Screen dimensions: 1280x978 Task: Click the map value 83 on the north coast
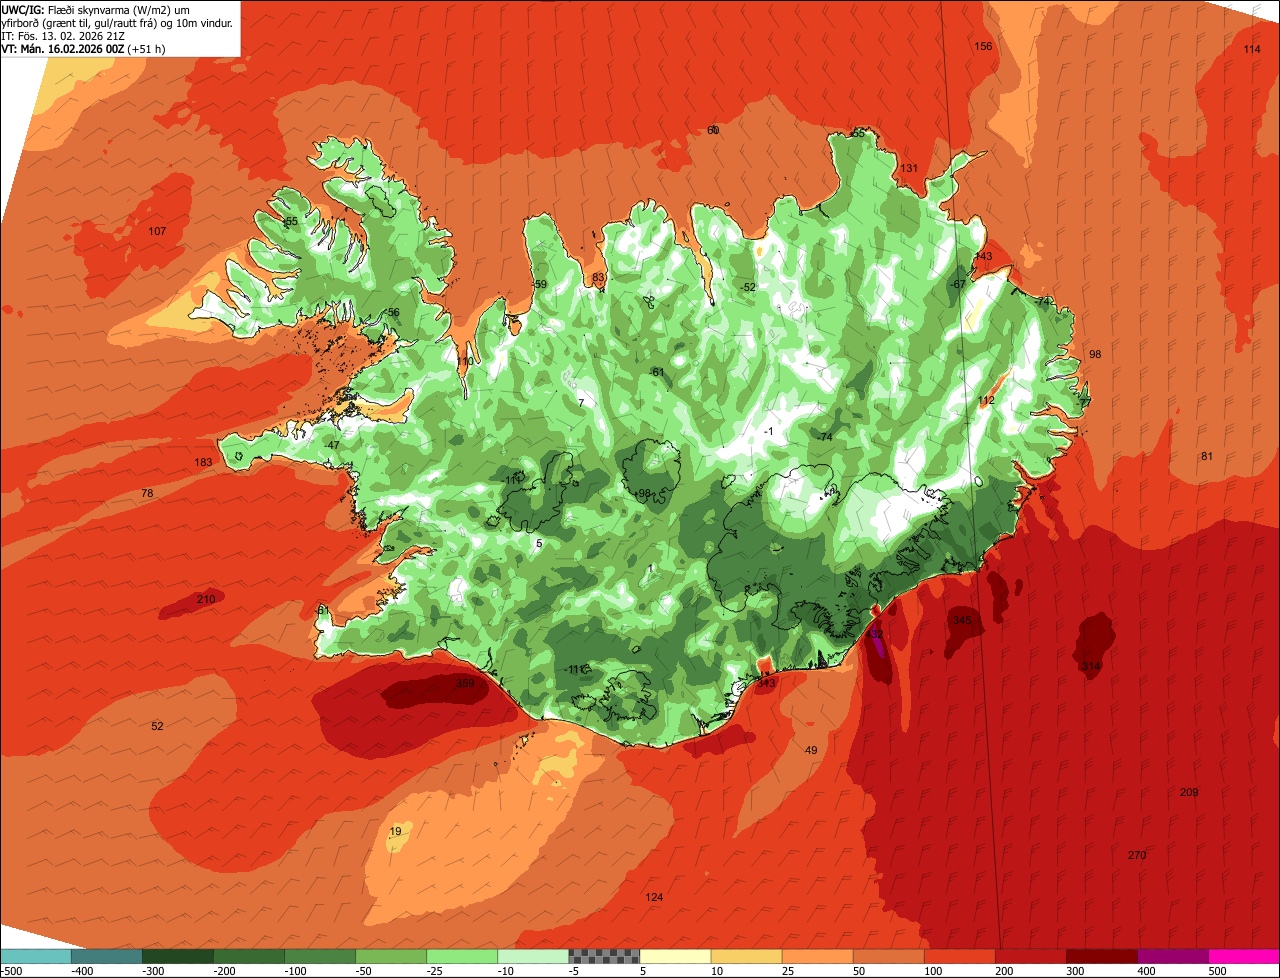coord(598,278)
